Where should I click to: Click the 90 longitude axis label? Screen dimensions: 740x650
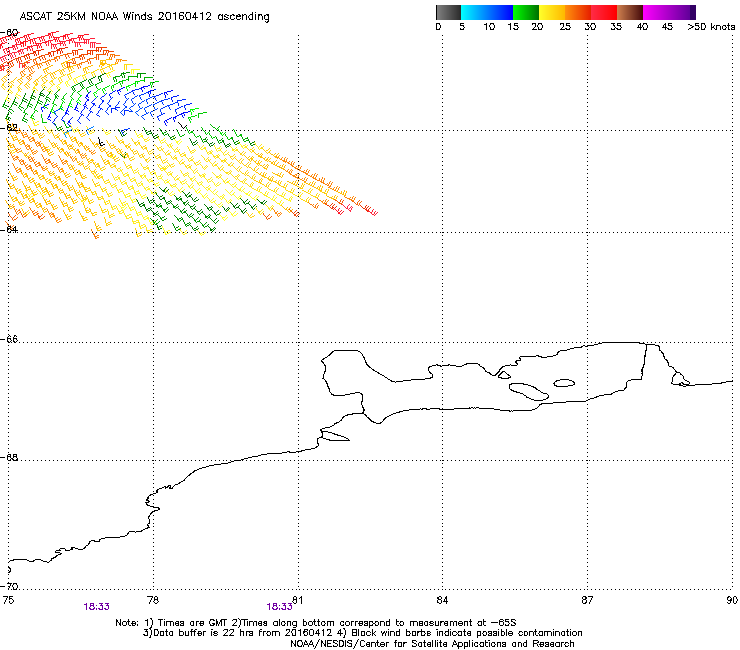tap(732, 600)
